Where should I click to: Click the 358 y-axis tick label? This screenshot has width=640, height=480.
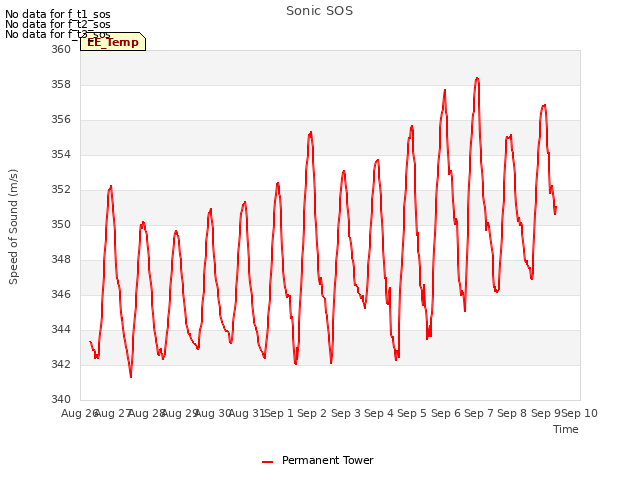[x=61, y=84]
